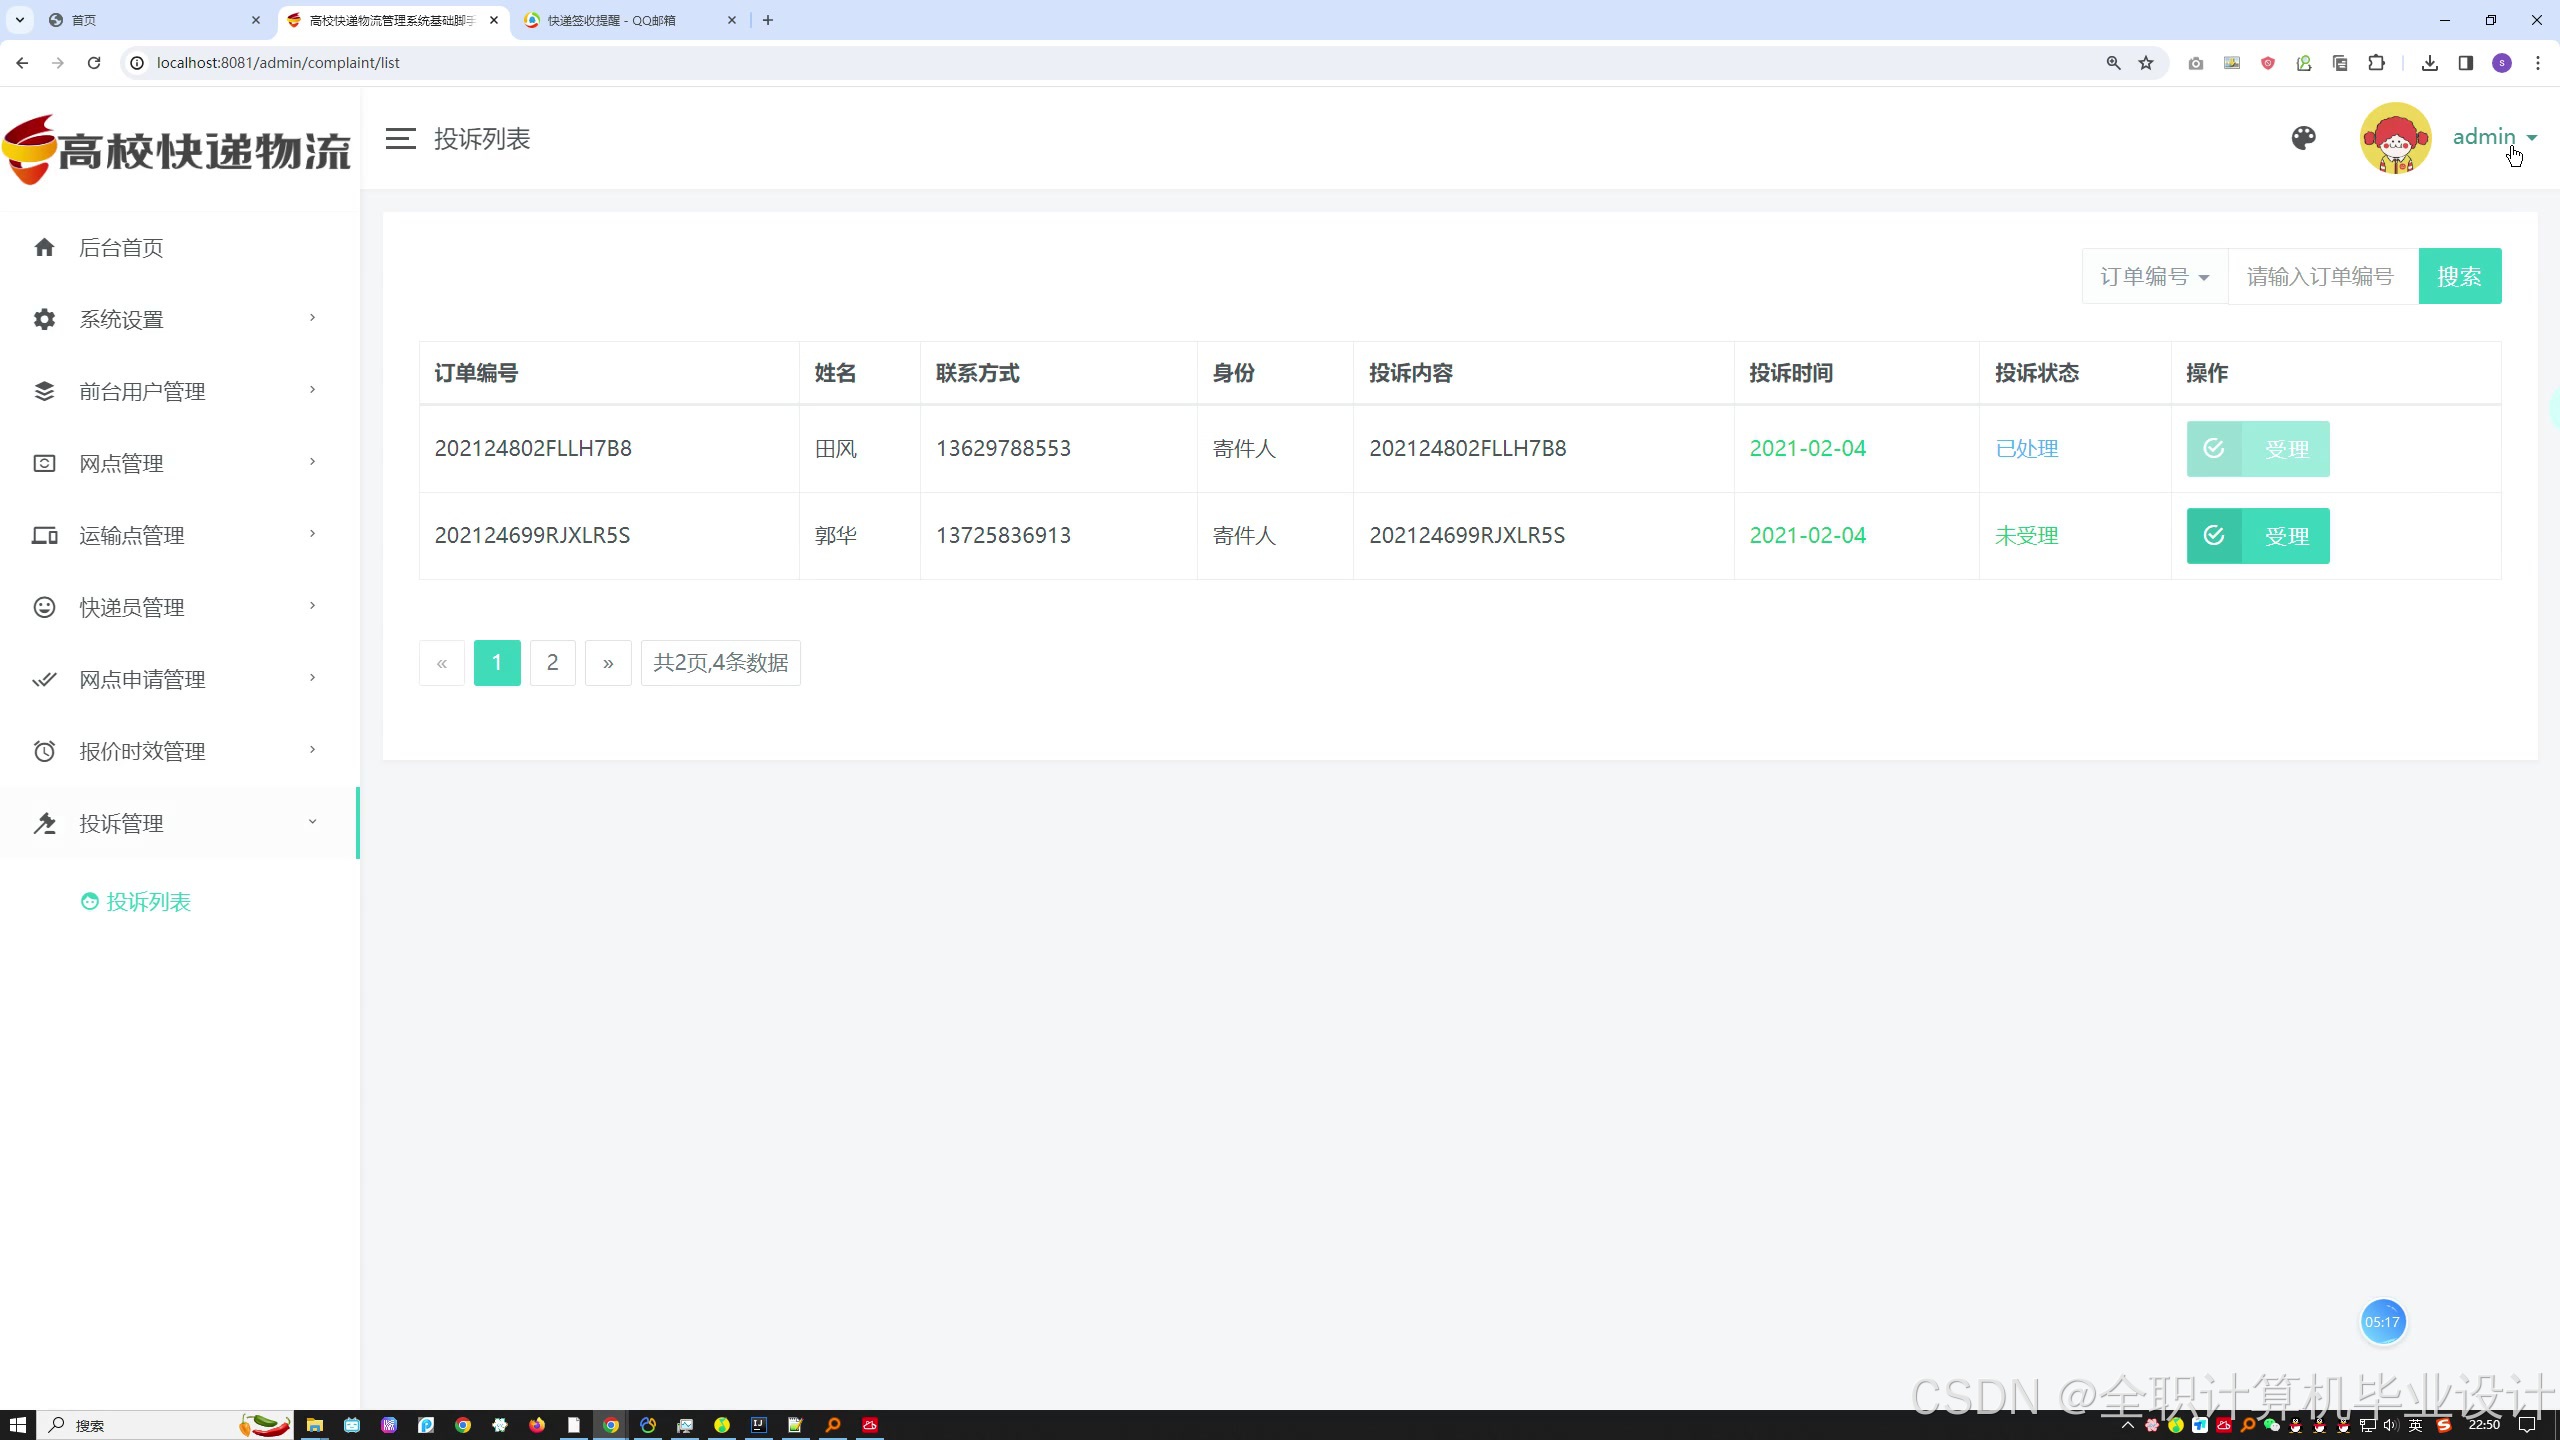This screenshot has width=2560, height=1440.
Task: Open the theme color palette icon
Action: pyautogui.click(x=2303, y=138)
